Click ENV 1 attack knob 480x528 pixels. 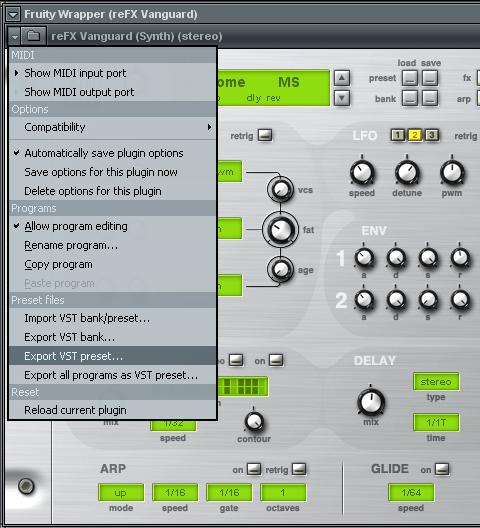[x=364, y=258]
